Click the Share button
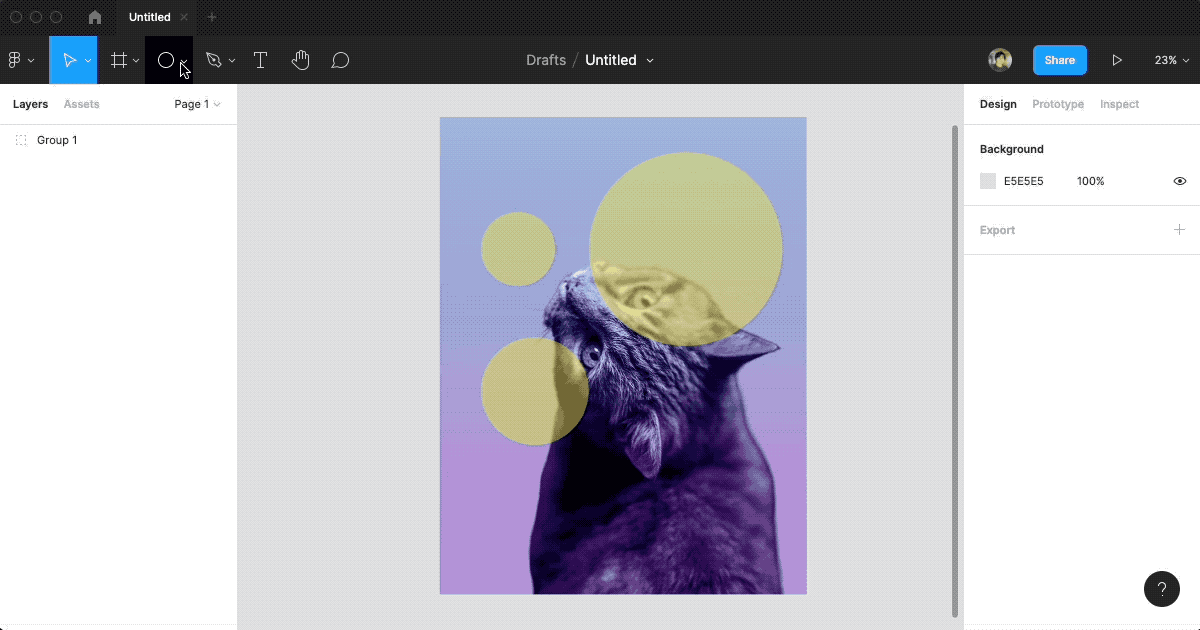The height and width of the screenshot is (630, 1200). click(1059, 60)
